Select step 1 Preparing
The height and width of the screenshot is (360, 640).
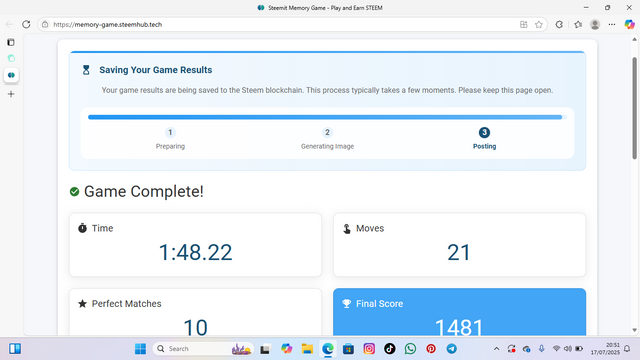coord(170,138)
